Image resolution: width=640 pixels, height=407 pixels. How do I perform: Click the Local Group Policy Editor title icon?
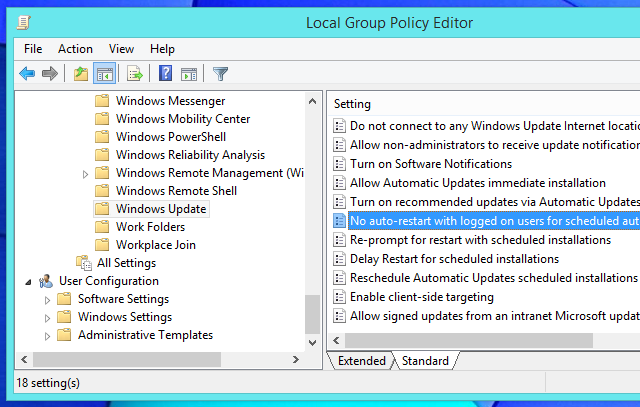click(24, 22)
